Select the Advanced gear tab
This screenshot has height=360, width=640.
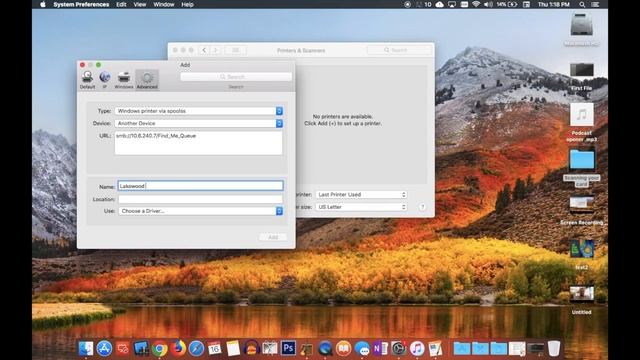(x=147, y=80)
